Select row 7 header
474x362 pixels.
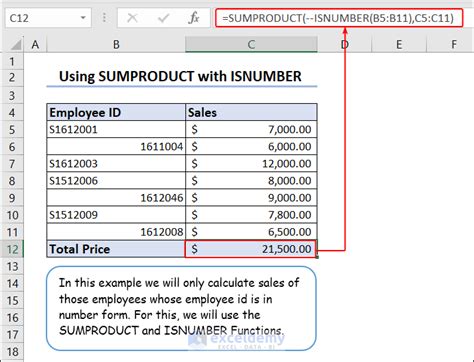[12, 164]
